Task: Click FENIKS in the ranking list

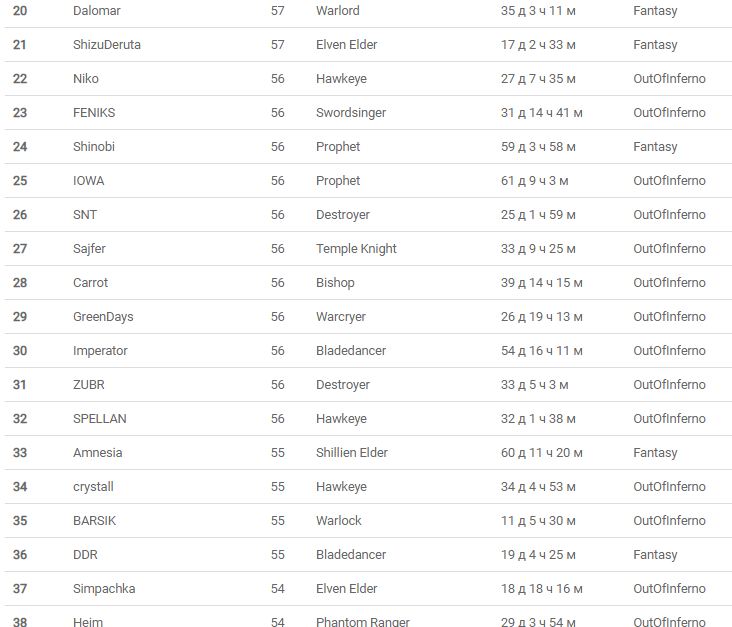Action: [x=94, y=113]
